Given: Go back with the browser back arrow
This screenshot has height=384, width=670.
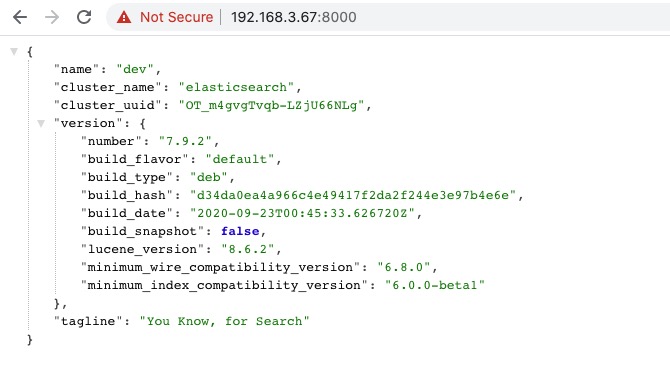Looking at the screenshot, I should point(20,17).
